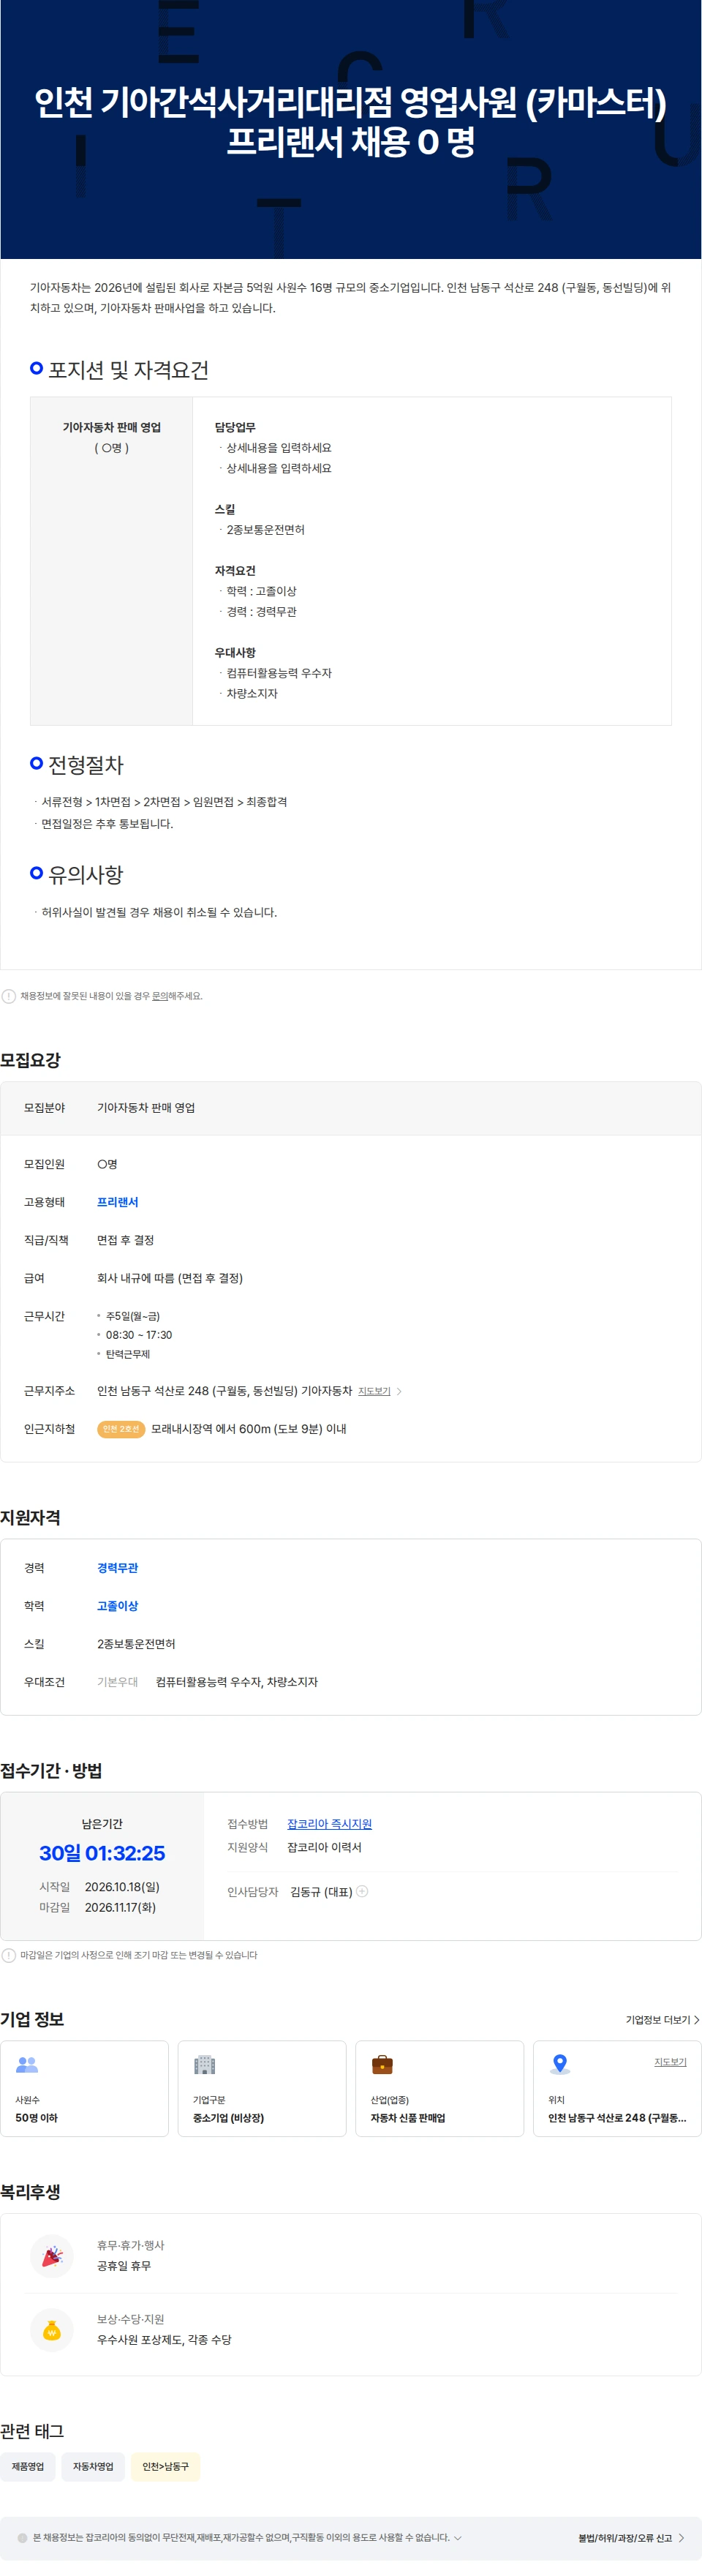The height and width of the screenshot is (2576, 702).
Task: Click 회사 내규에 따름 (면접 후 결정) salary text
Action: [x=170, y=1278]
